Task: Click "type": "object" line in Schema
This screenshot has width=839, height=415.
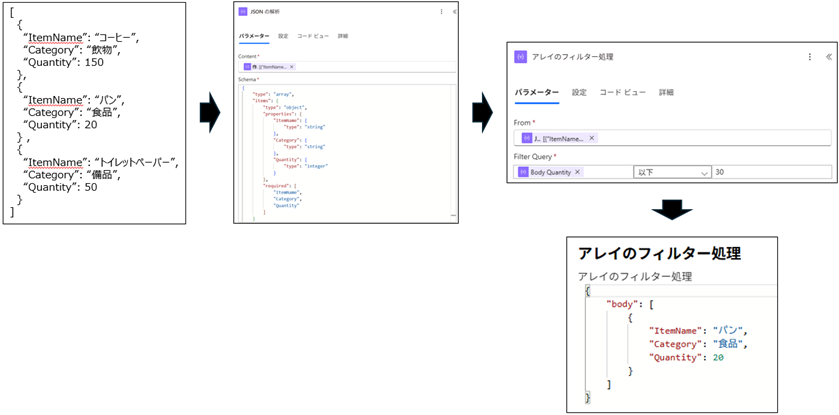Action: tap(285, 107)
